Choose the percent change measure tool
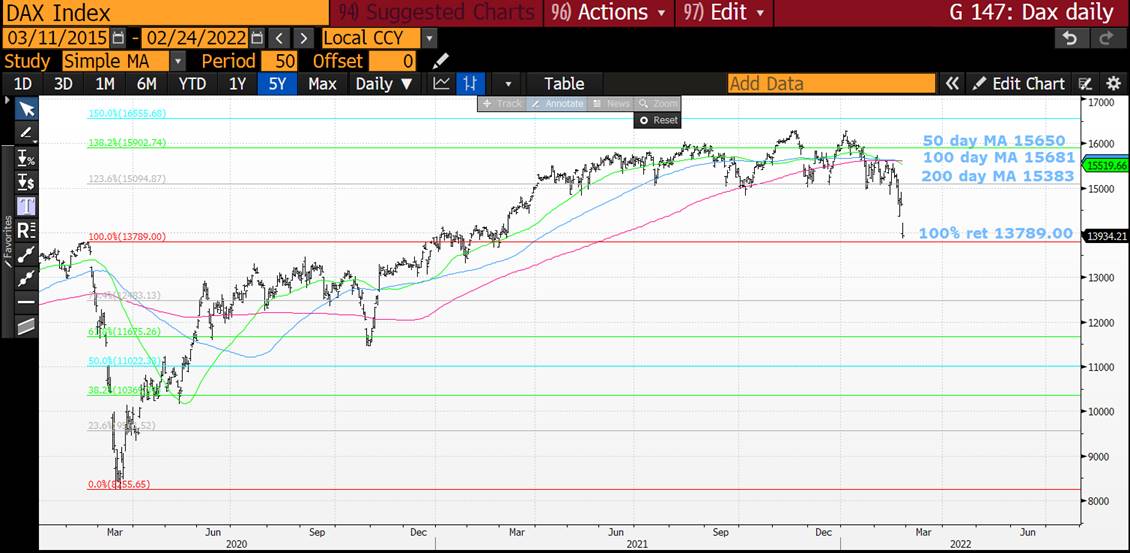The height and width of the screenshot is (553, 1130). click(27, 157)
